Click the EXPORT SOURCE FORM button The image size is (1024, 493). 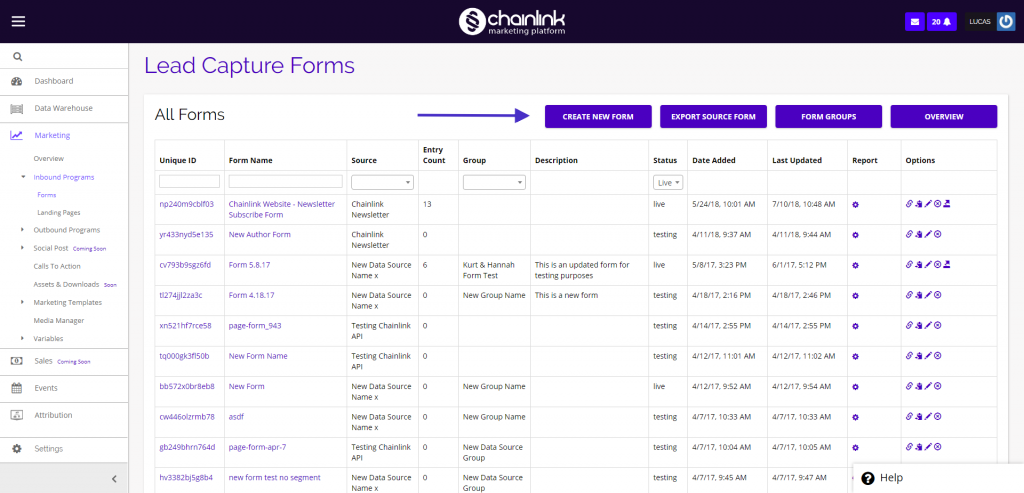(x=713, y=117)
